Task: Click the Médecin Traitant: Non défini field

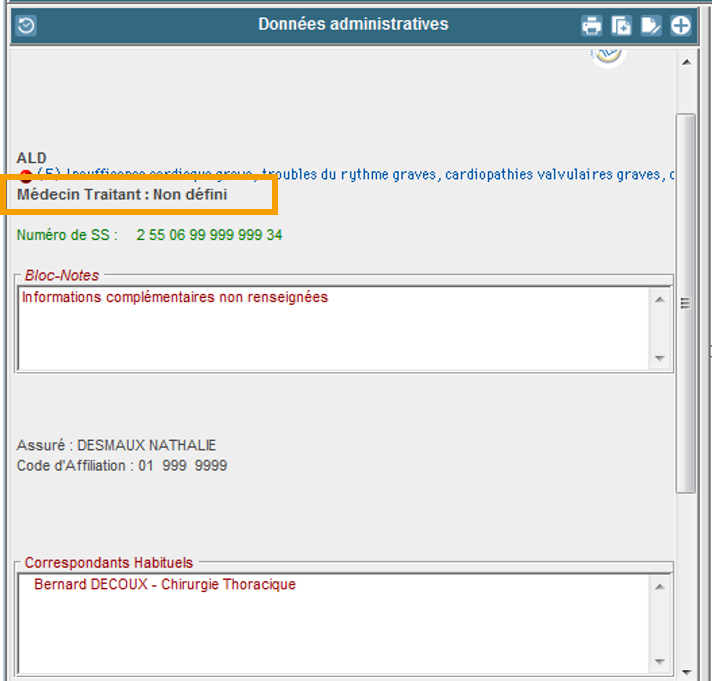Action: pyautogui.click(x=122, y=195)
